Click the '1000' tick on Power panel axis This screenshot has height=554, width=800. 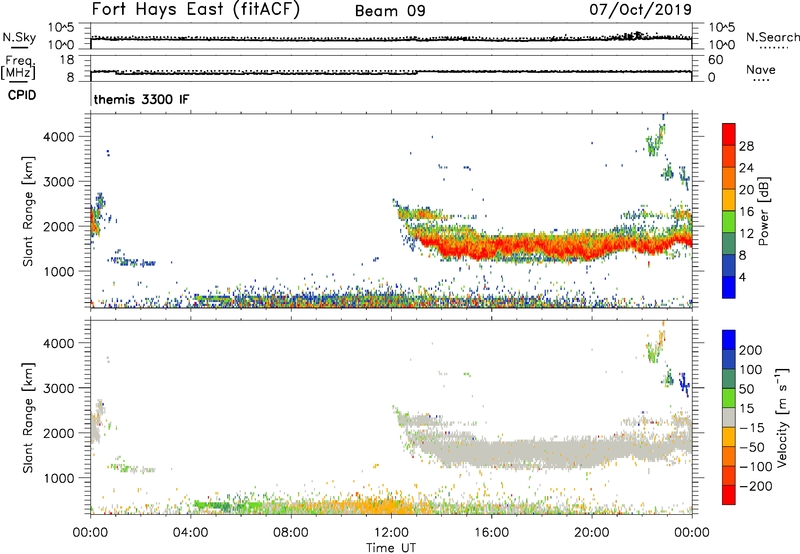(59, 271)
